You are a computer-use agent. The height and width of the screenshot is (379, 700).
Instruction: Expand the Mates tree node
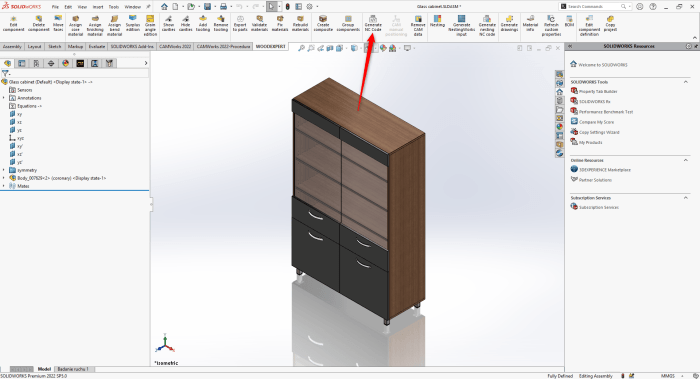click(x=4, y=186)
